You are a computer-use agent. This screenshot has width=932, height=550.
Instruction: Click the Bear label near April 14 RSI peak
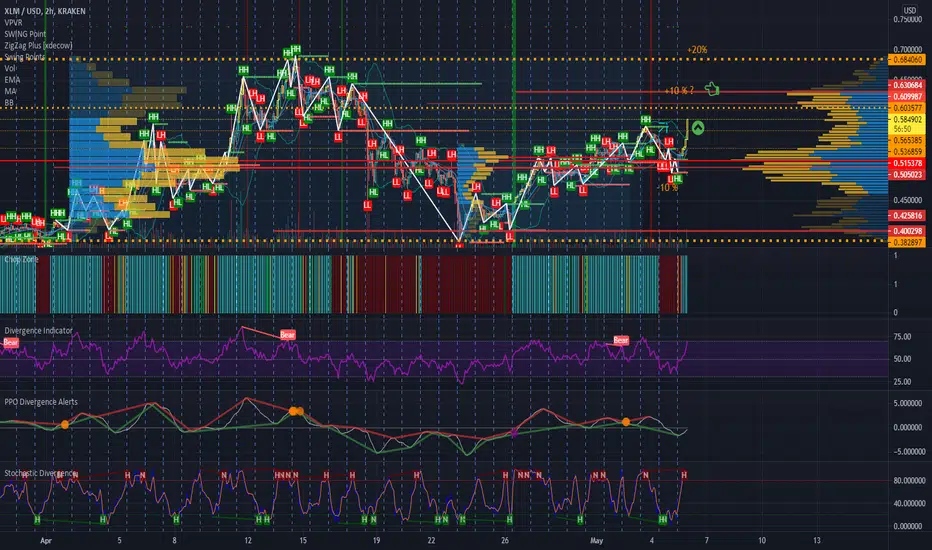click(287, 335)
